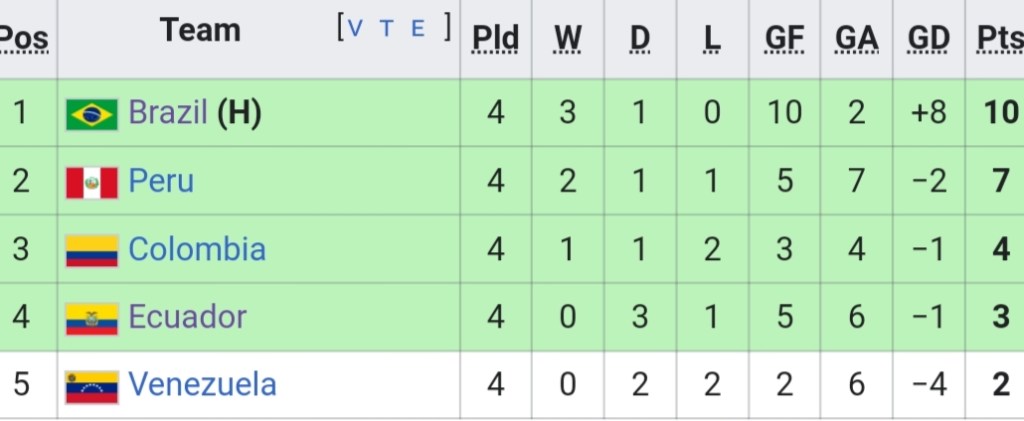
Task: Click the Colombia flag icon
Action: [92, 250]
